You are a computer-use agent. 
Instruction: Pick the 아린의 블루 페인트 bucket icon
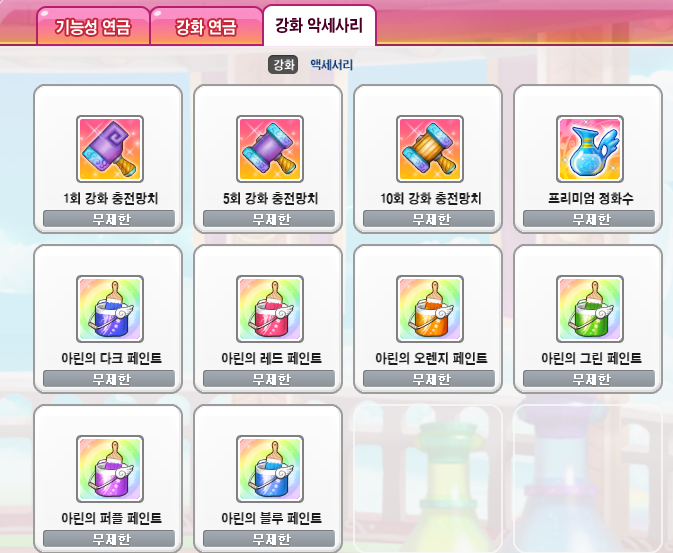pos(270,469)
